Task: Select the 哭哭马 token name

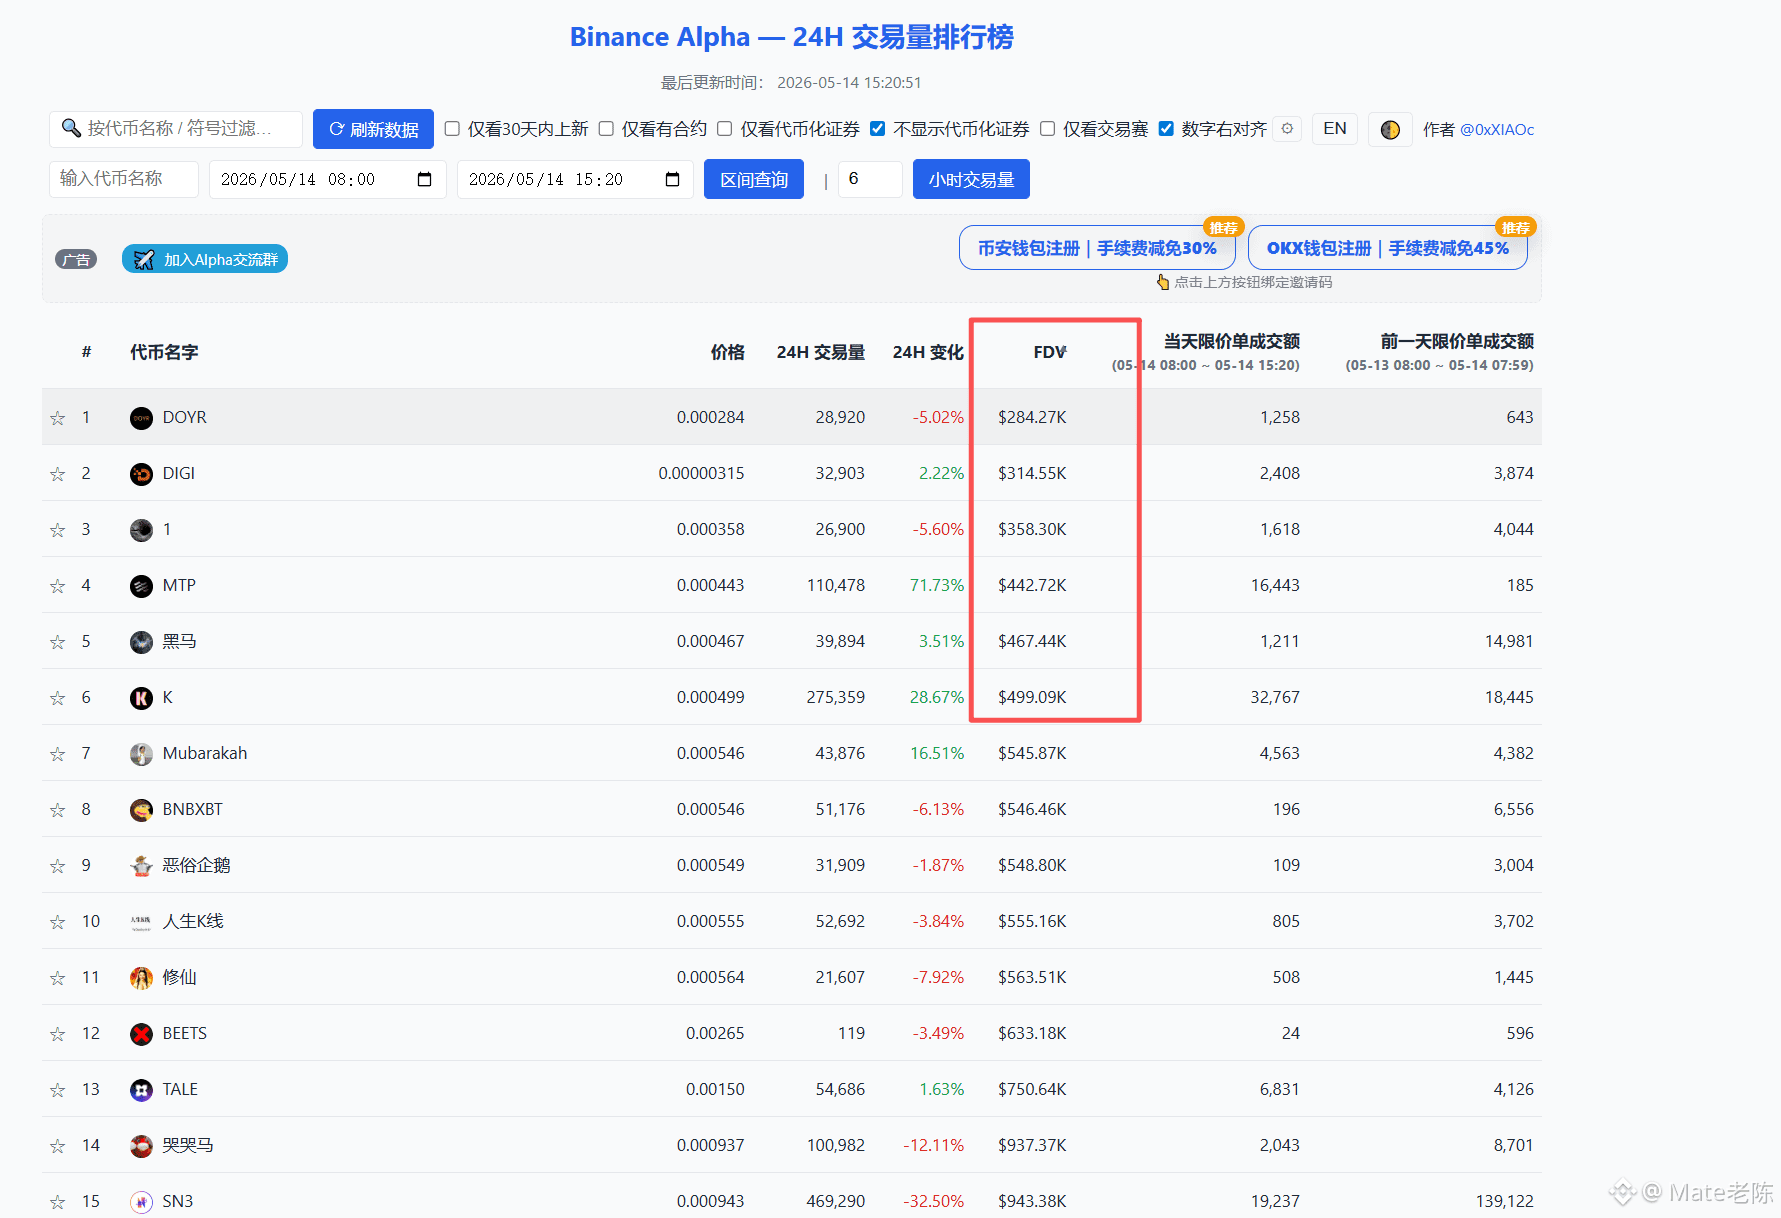Action: click(188, 1145)
